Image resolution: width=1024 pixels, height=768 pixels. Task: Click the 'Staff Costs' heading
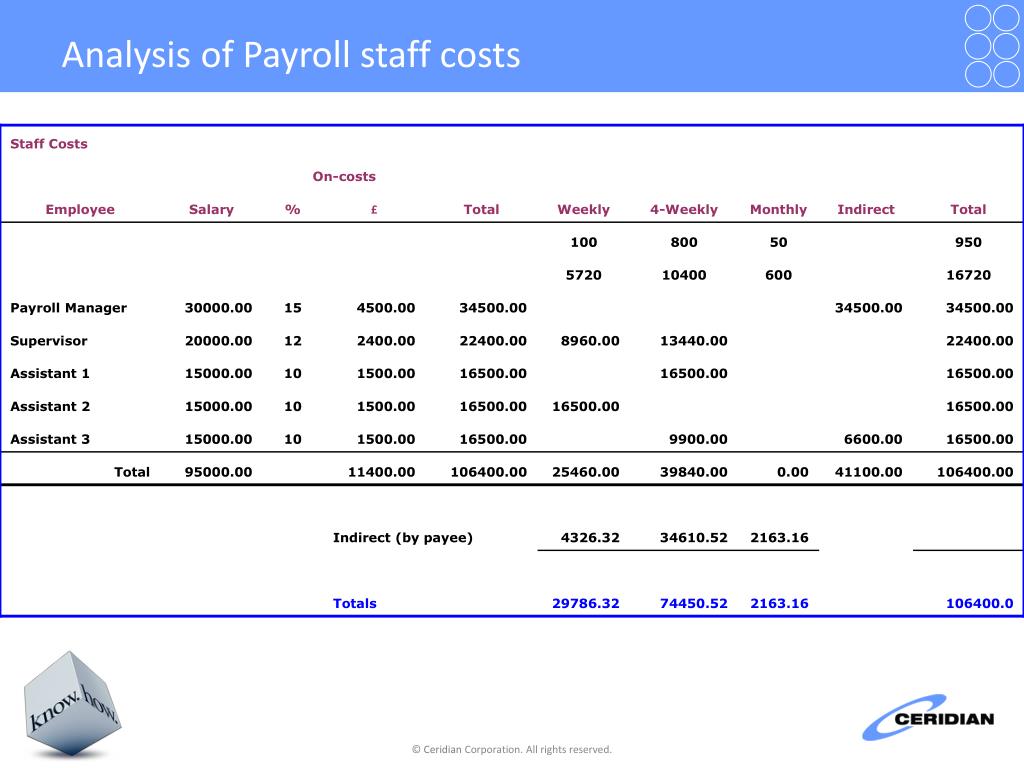[49, 144]
